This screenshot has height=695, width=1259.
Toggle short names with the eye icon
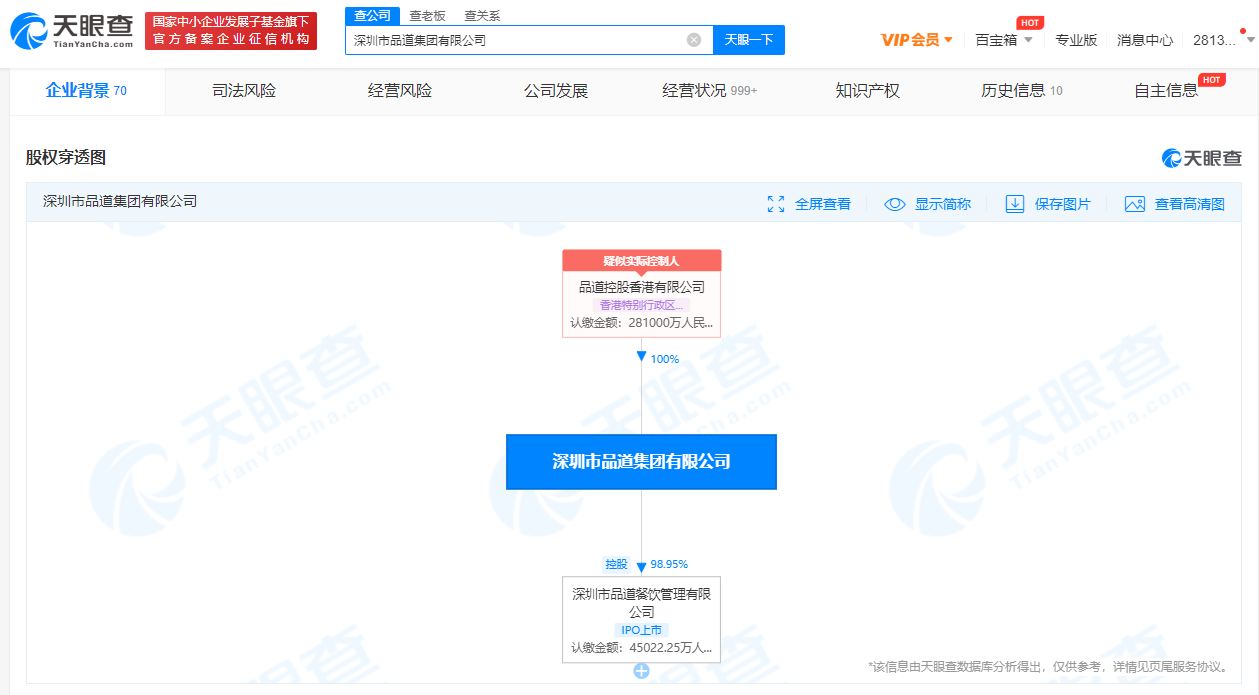point(895,204)
